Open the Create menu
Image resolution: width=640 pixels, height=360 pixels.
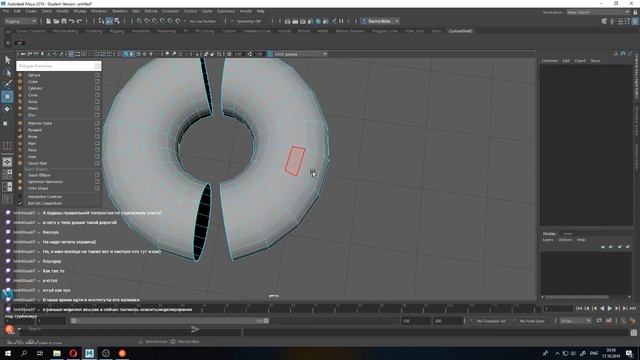(x=31, y=11)
